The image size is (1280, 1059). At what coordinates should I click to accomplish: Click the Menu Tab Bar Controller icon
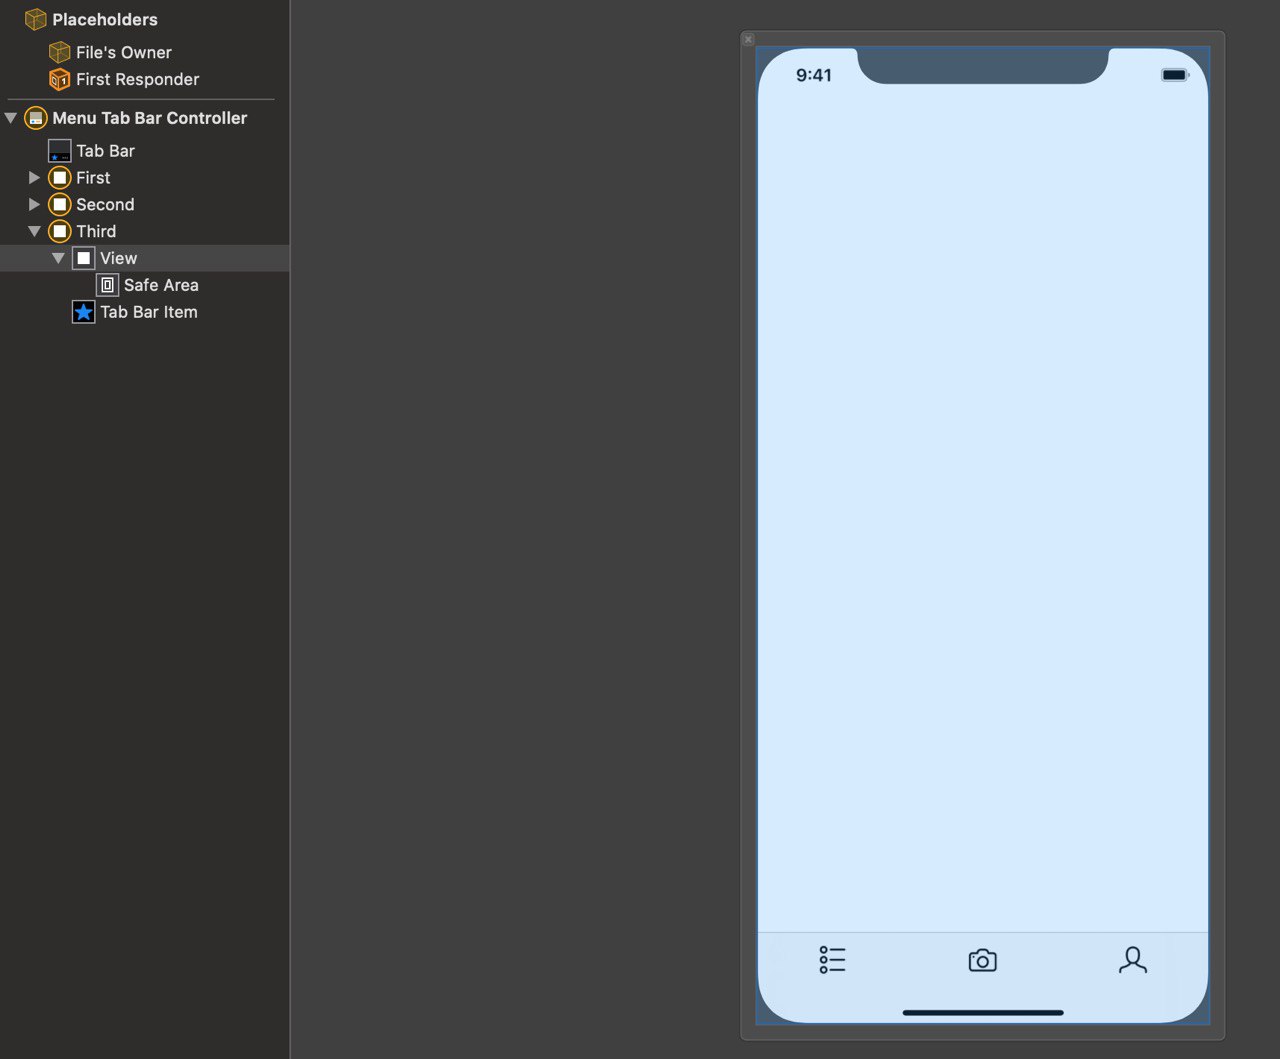coord(36,118)
